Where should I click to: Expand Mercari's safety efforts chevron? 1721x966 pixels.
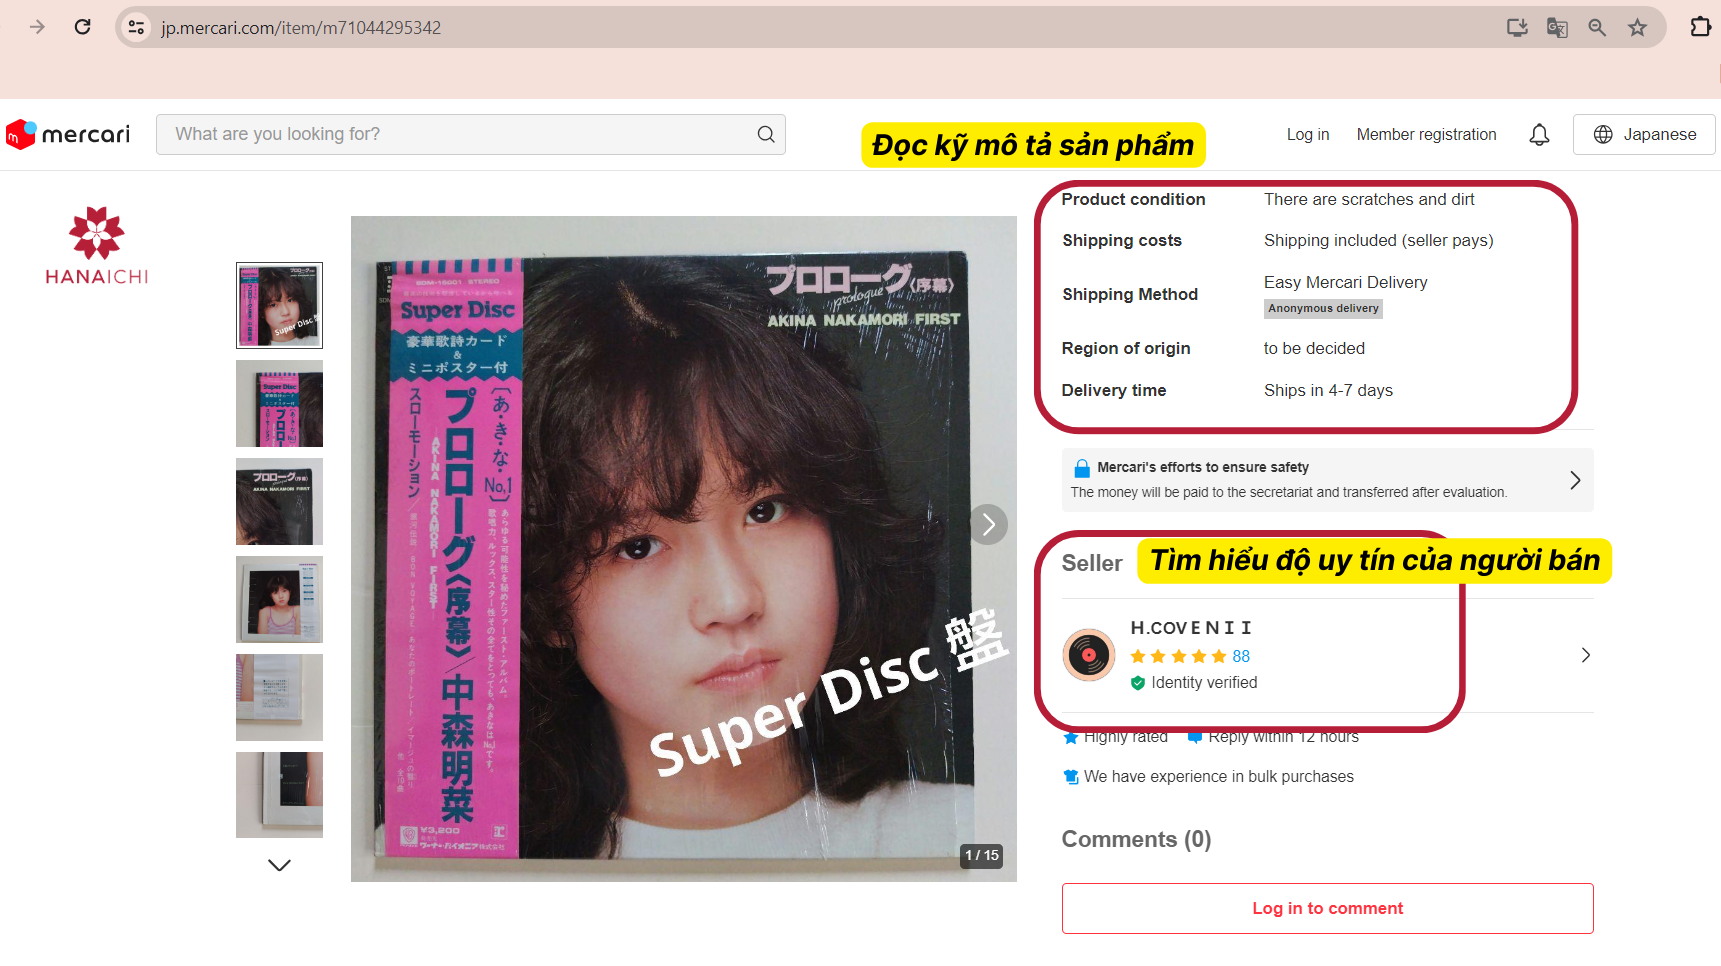click(x=1575, y=480)
